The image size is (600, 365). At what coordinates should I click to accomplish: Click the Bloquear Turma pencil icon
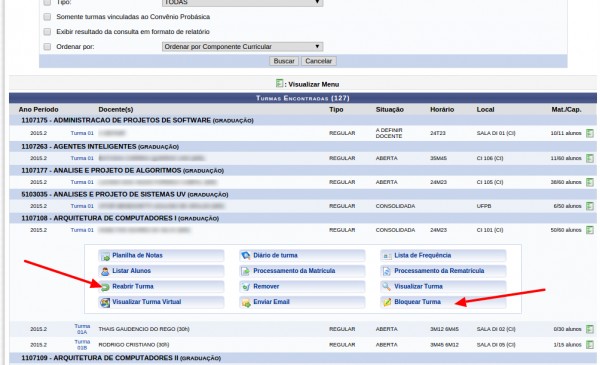point(387,302)
